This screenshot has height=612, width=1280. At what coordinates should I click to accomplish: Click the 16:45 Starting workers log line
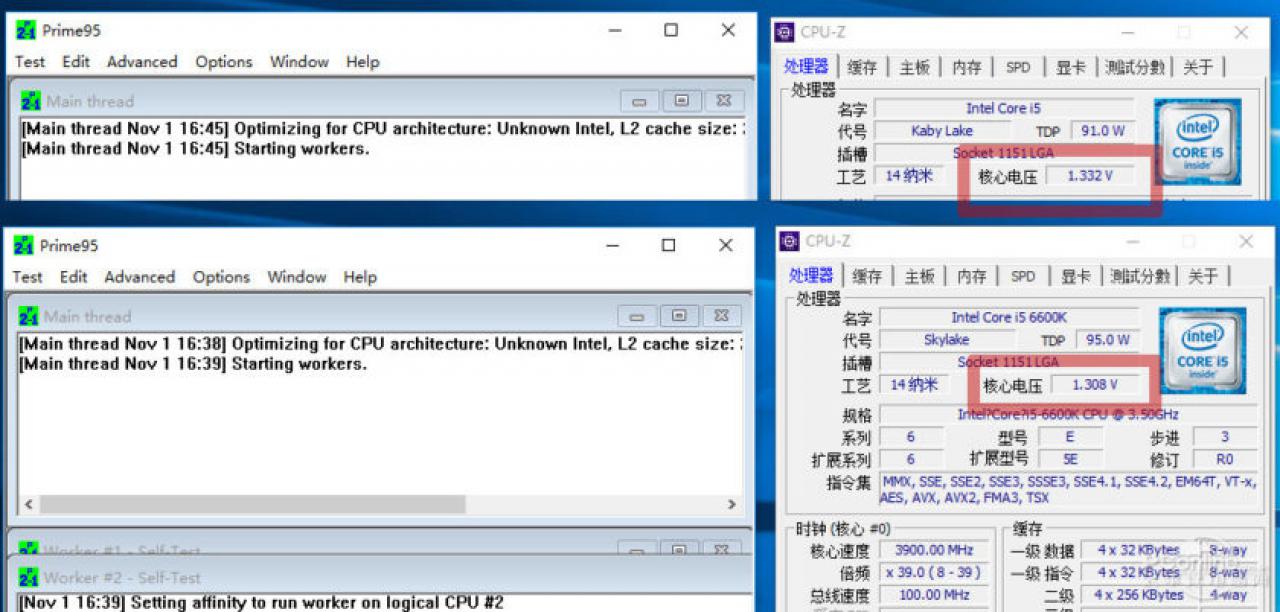coord(195,149)
